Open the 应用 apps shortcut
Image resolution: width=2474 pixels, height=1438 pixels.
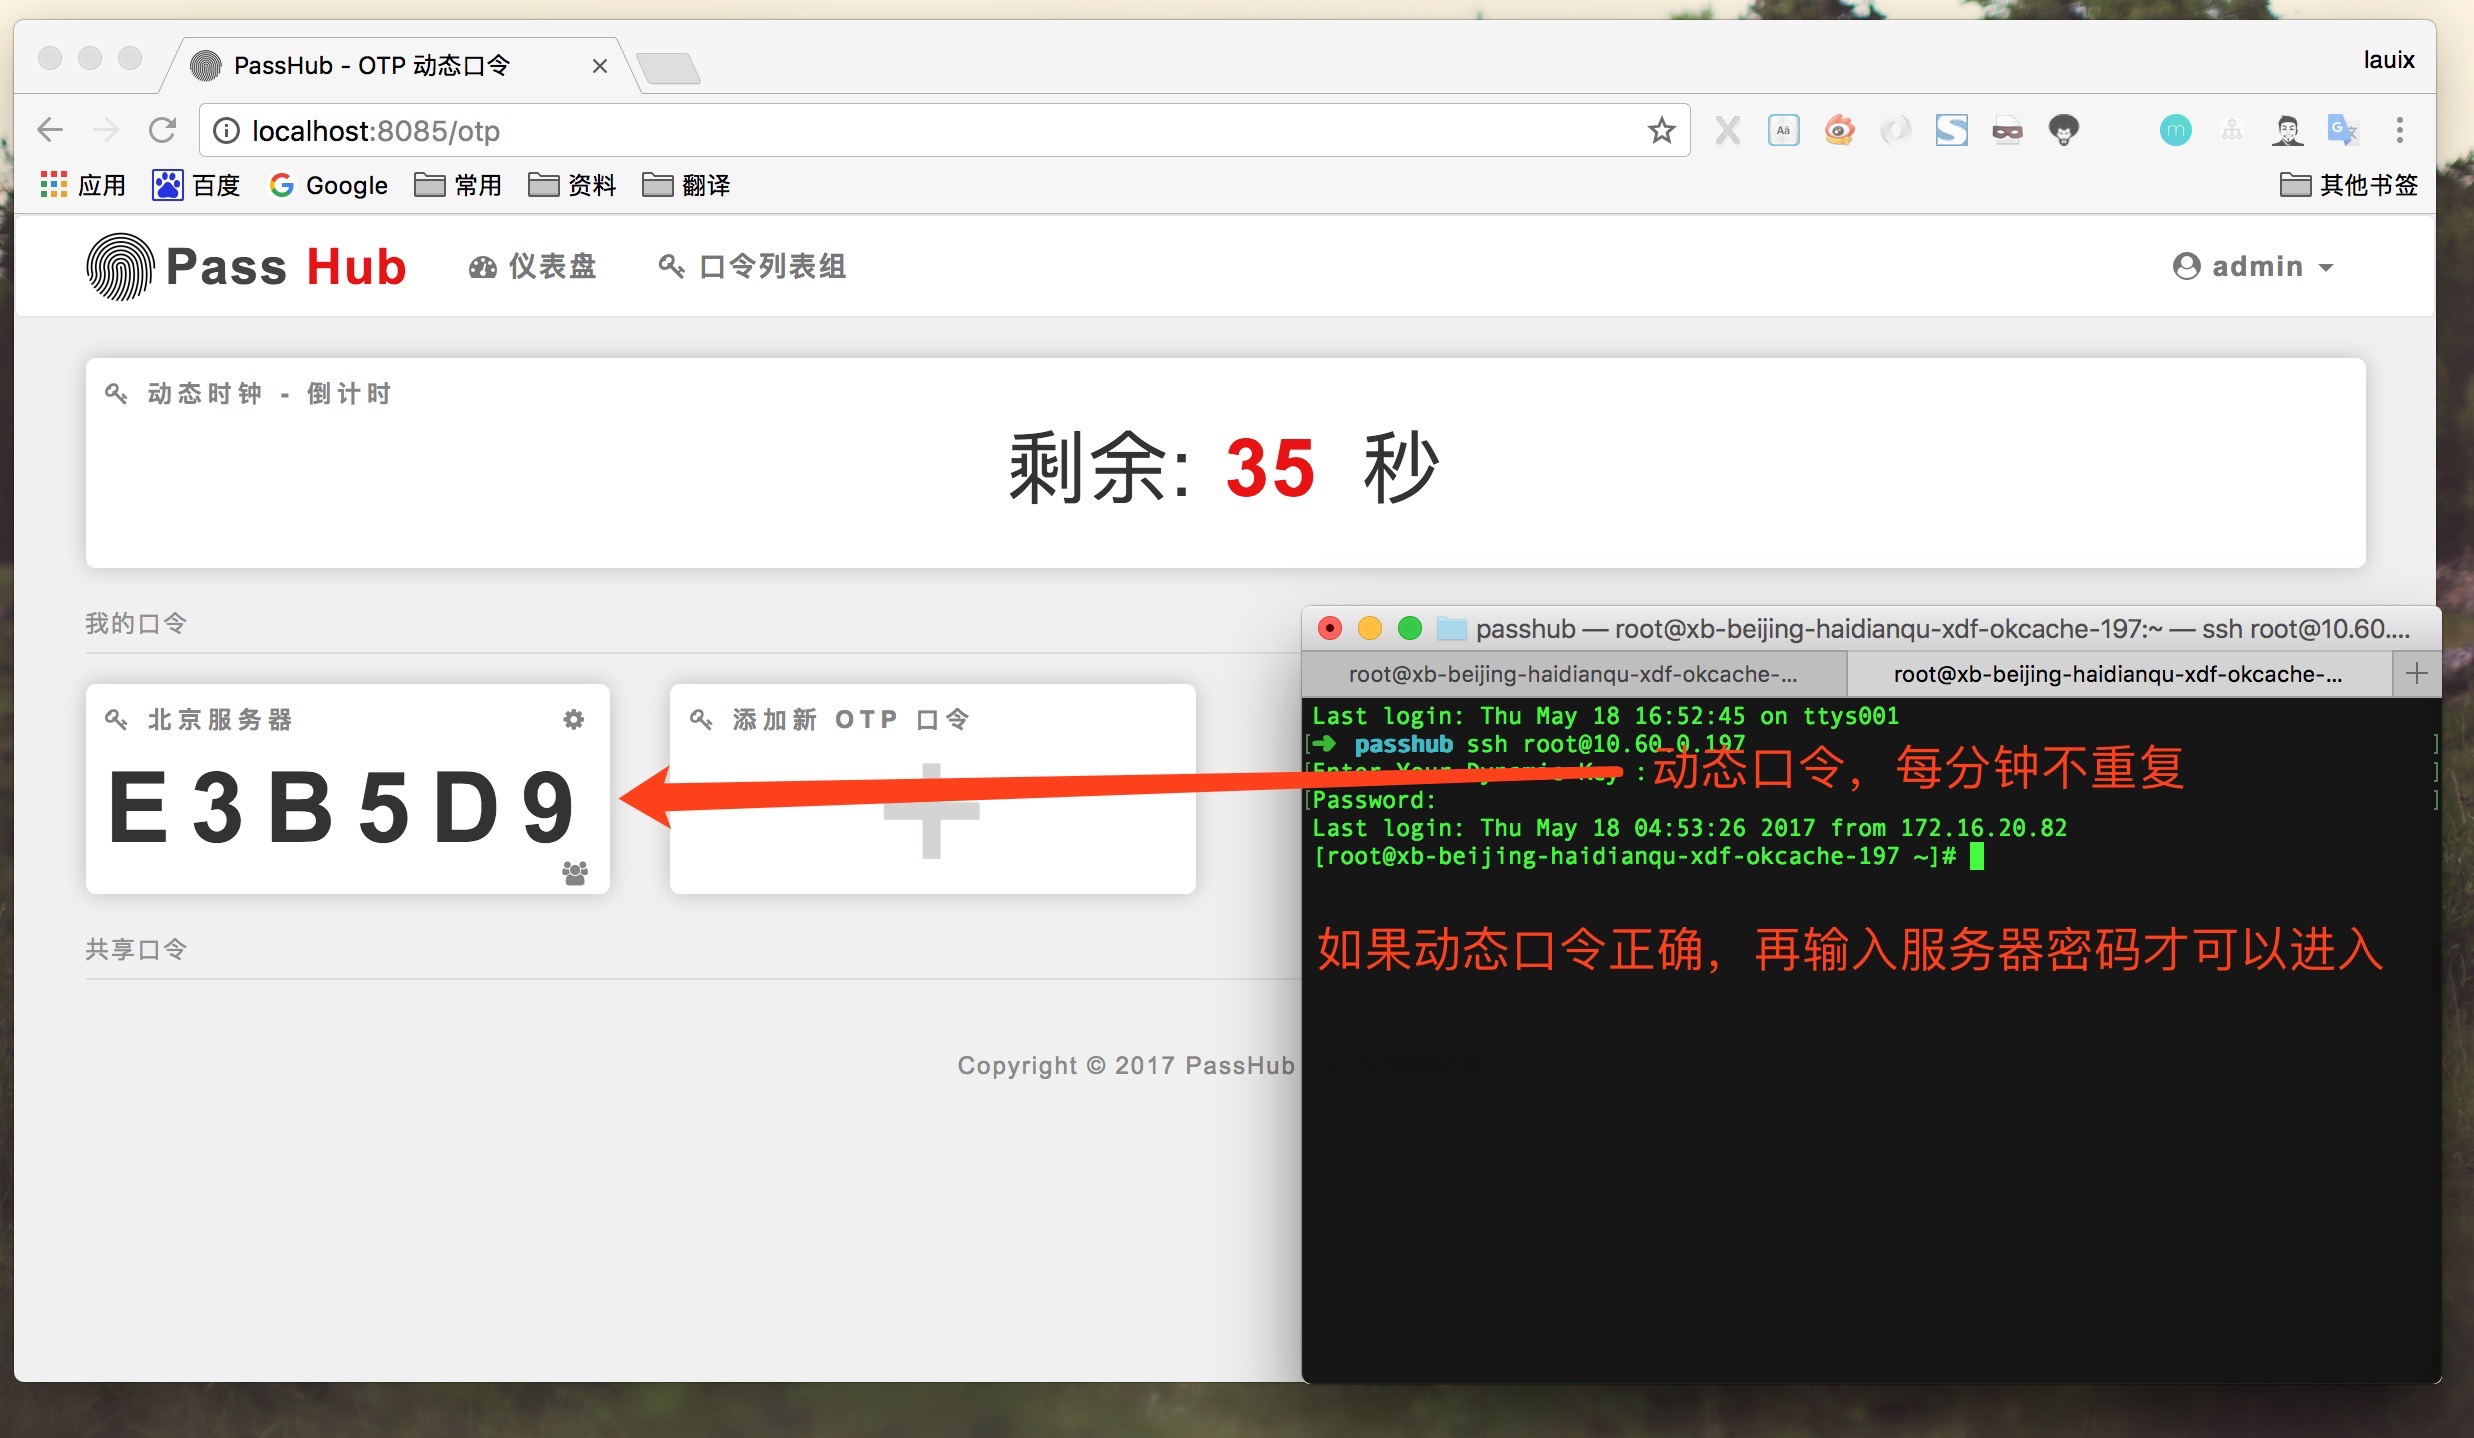click(x=83, y=185)
